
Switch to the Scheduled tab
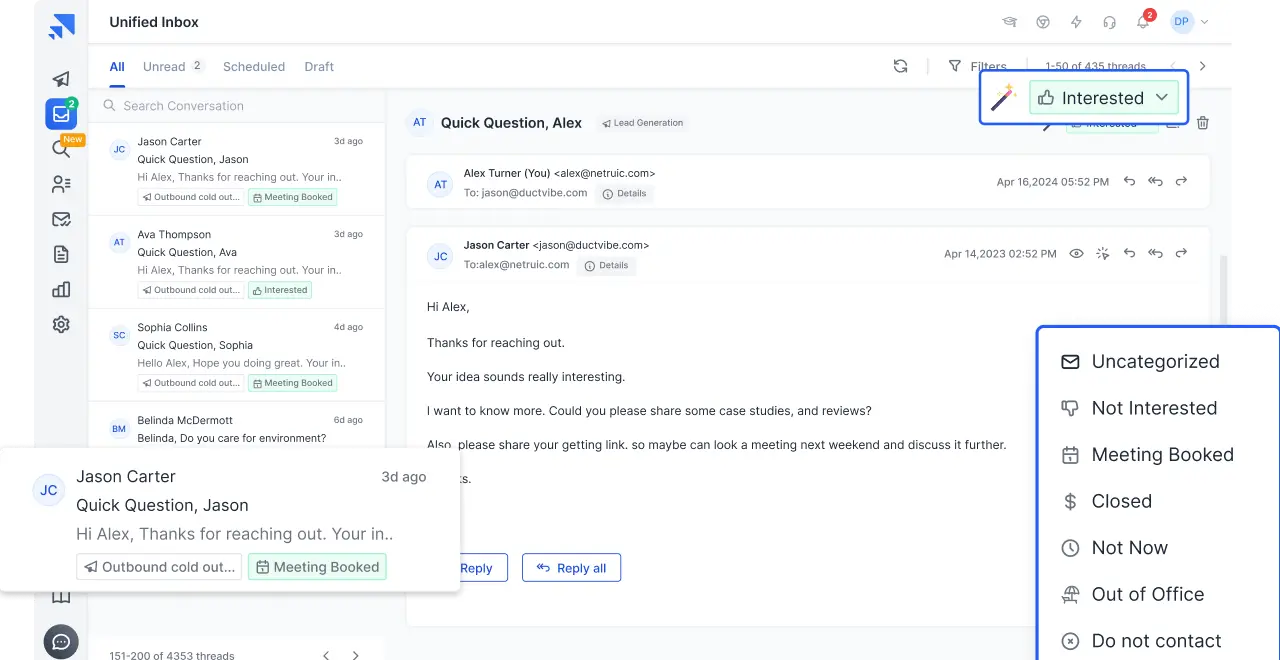254,67
